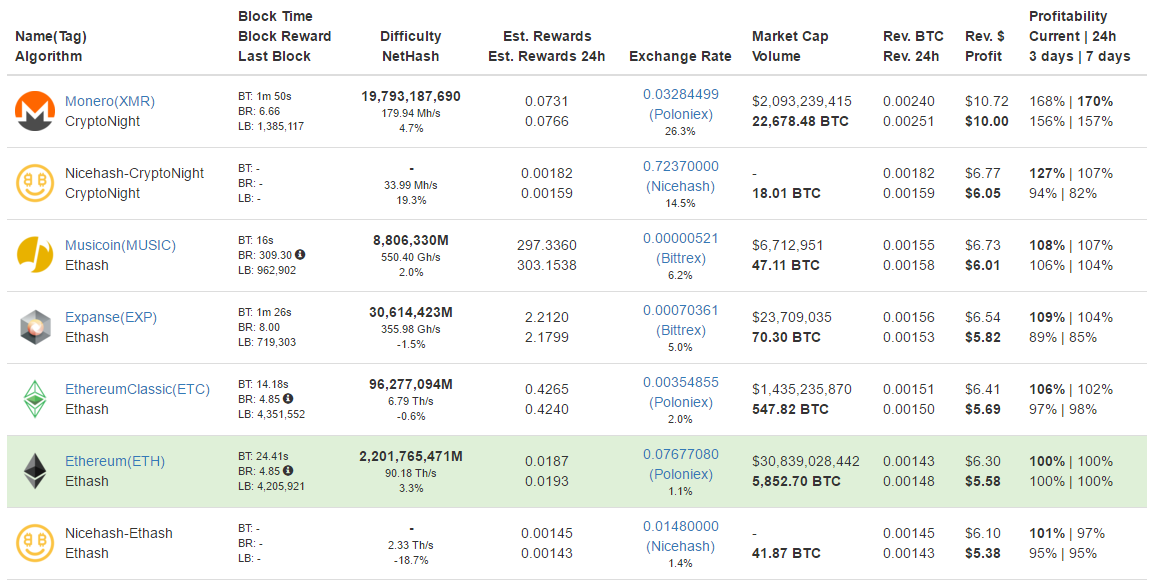The width and height of the screenshot is (1153, 585).
Task: Click the Rev. BTC column header
Action: click(913, 46)
